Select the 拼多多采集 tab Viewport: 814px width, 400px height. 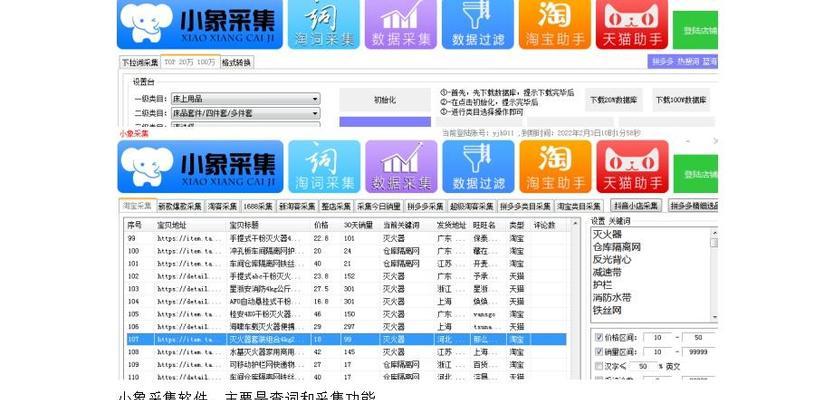(x=425, y=206)
